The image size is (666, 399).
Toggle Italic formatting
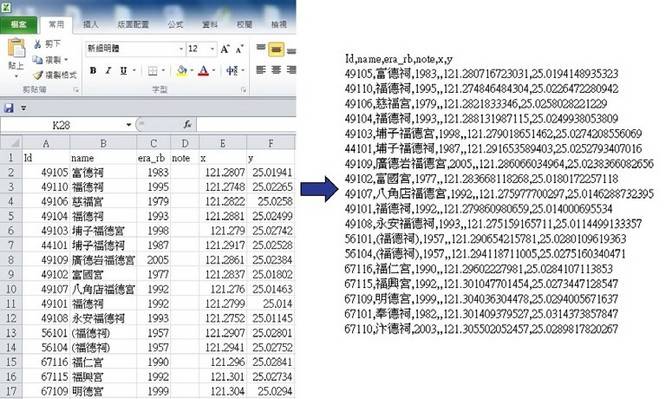[x=108, y=71]
